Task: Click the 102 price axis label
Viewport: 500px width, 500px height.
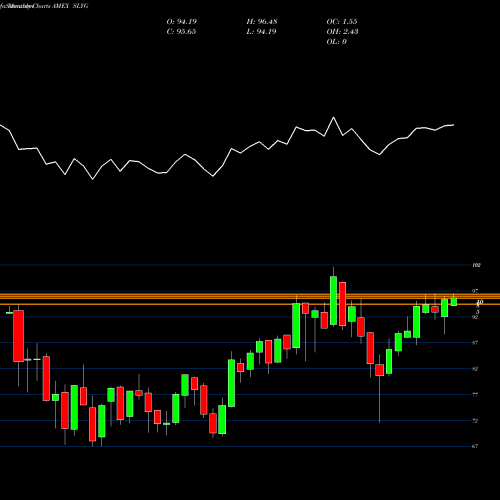Action: [477, 265]
